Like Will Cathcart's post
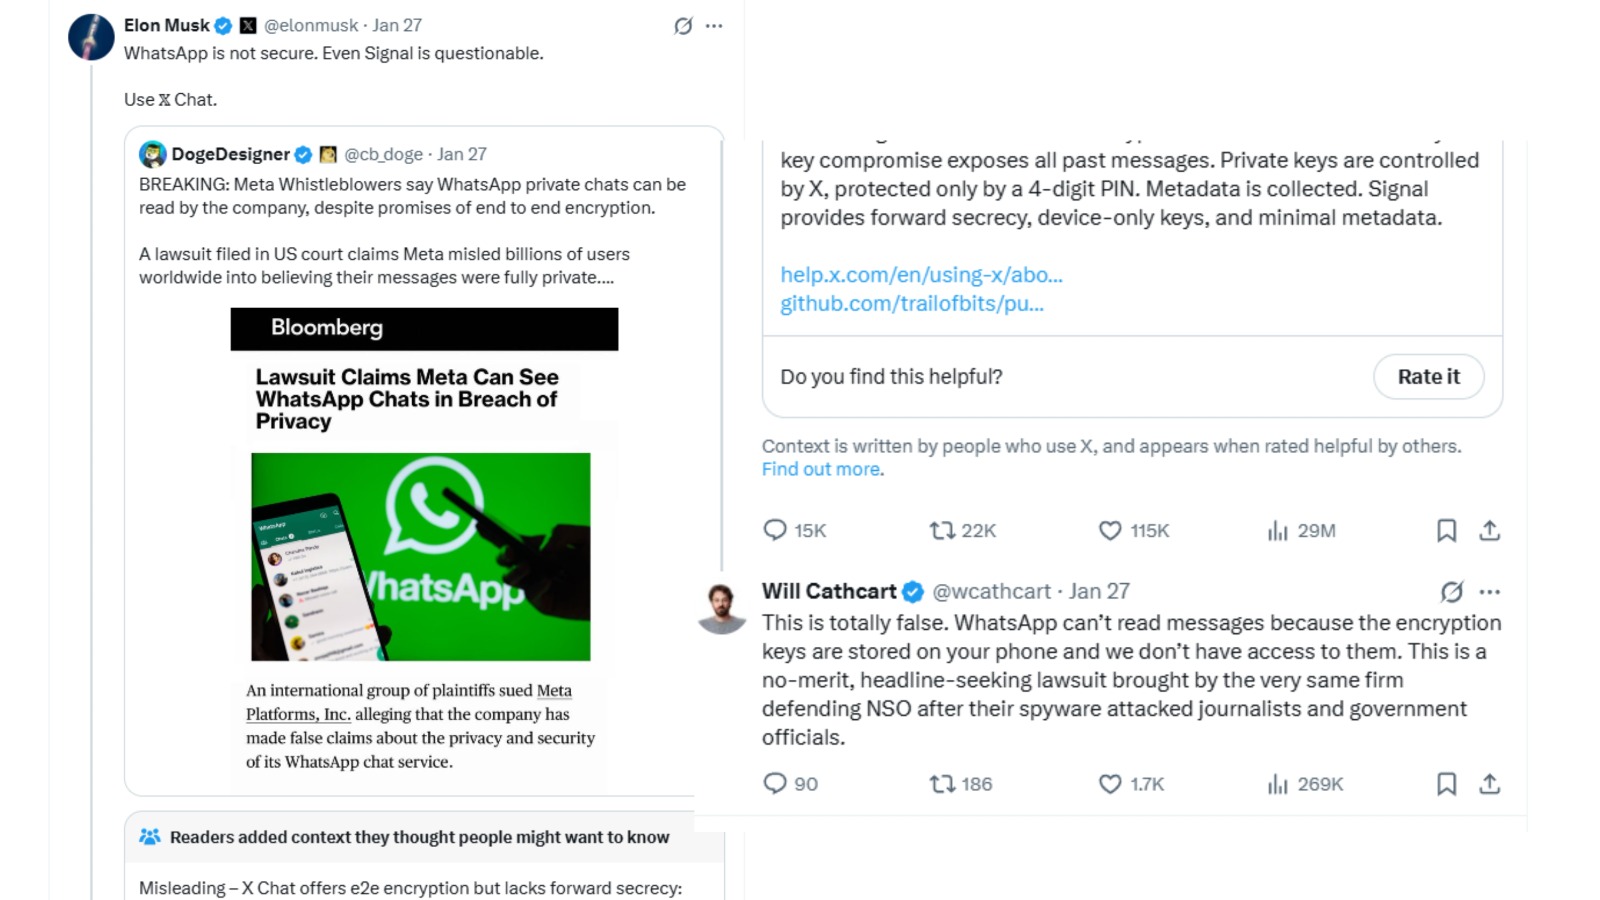The image size is (1600, 900). pyautogui.click(x=1110, y=784)
